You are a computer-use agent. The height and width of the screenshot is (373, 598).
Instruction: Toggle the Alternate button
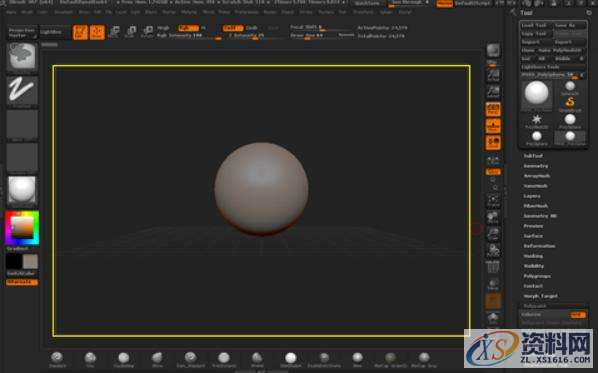[x=22, y=282]
